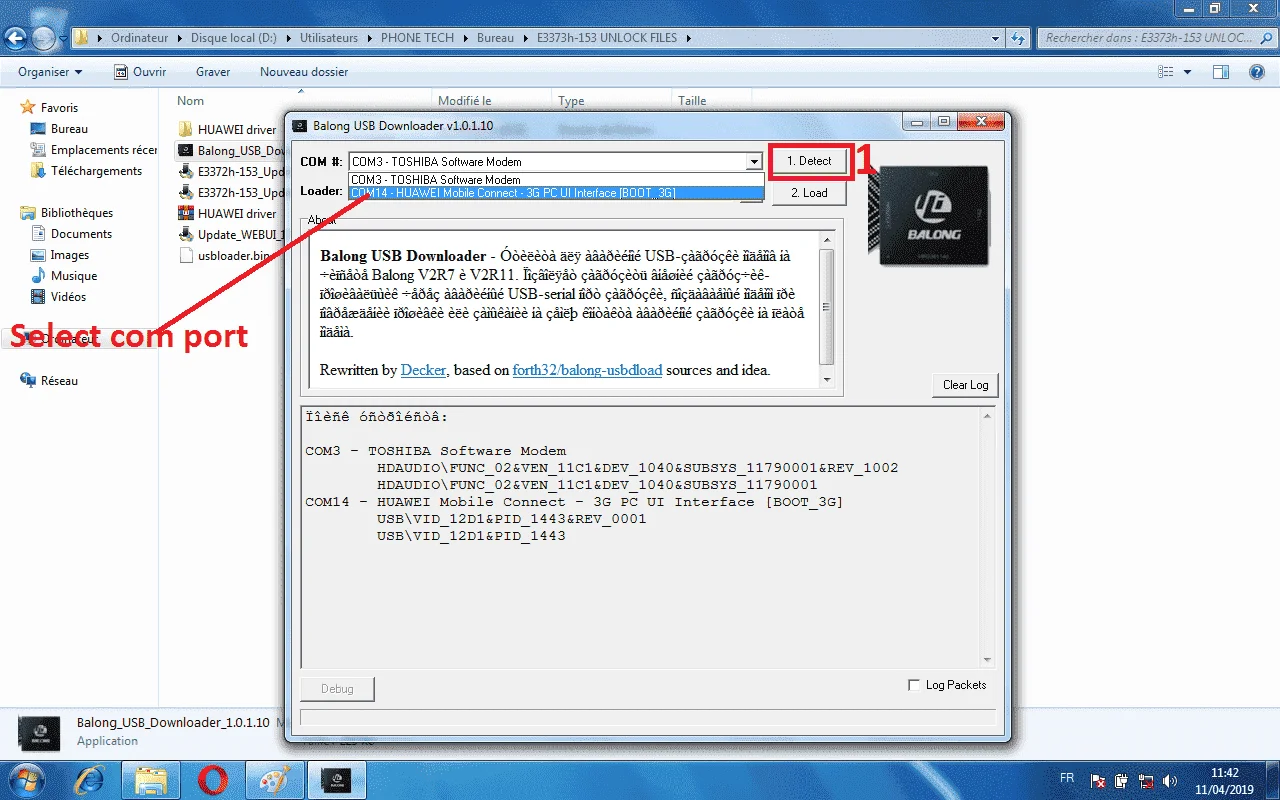The height and width of the screenshot is (800, 1280).
Task: Click the Disque local (D:) breadcrumb
Action: click(234, 38)
